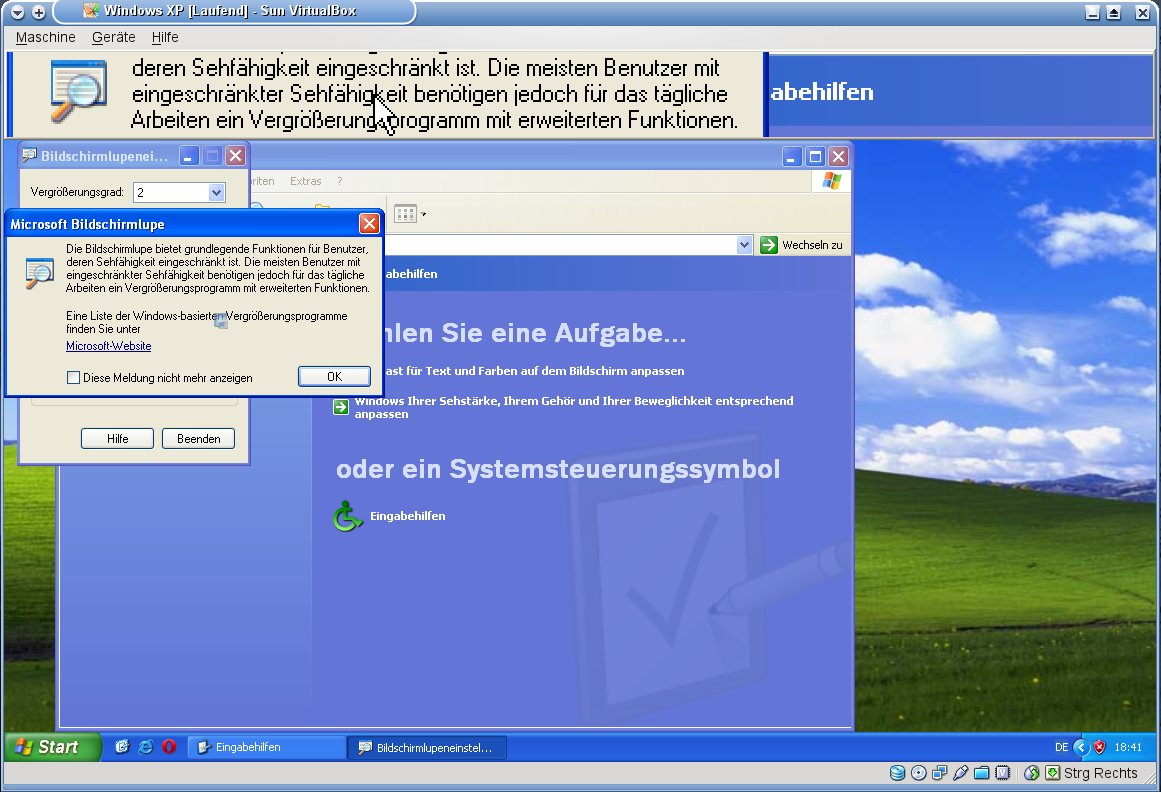The width and height of the screenshot is (1161, 792).
Task: Check Diese Meldung nicht mehr anzeigen
Action: coord(73,377)
